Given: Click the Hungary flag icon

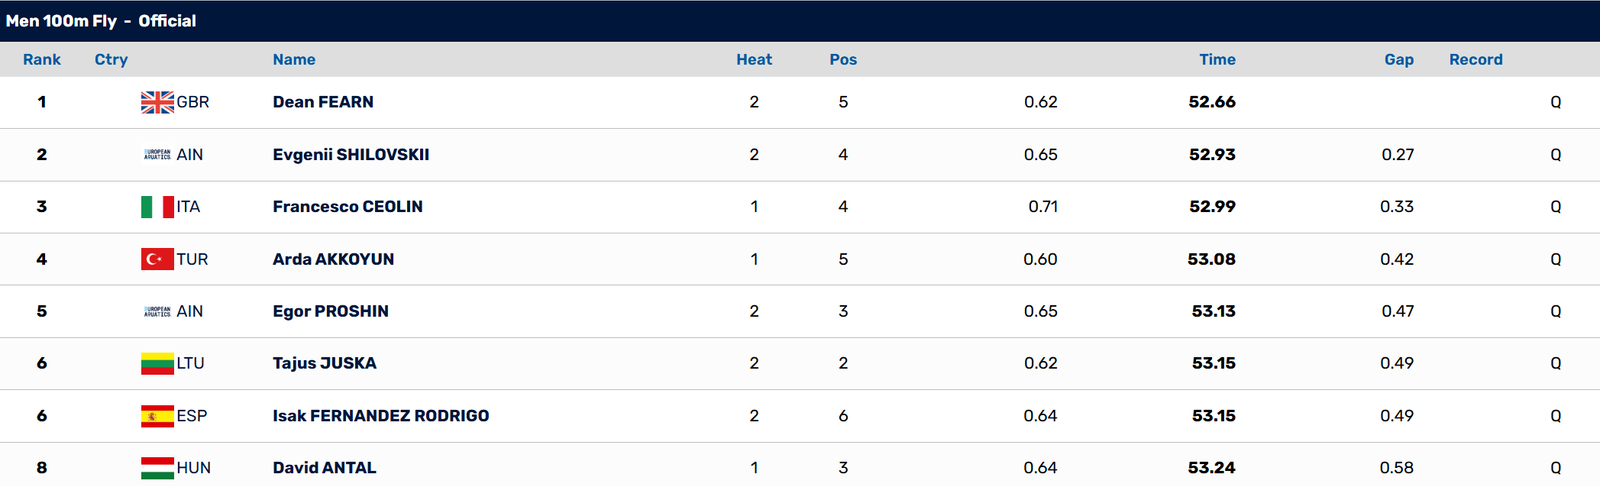Looking at the screenshot, I should click(157, 468).
